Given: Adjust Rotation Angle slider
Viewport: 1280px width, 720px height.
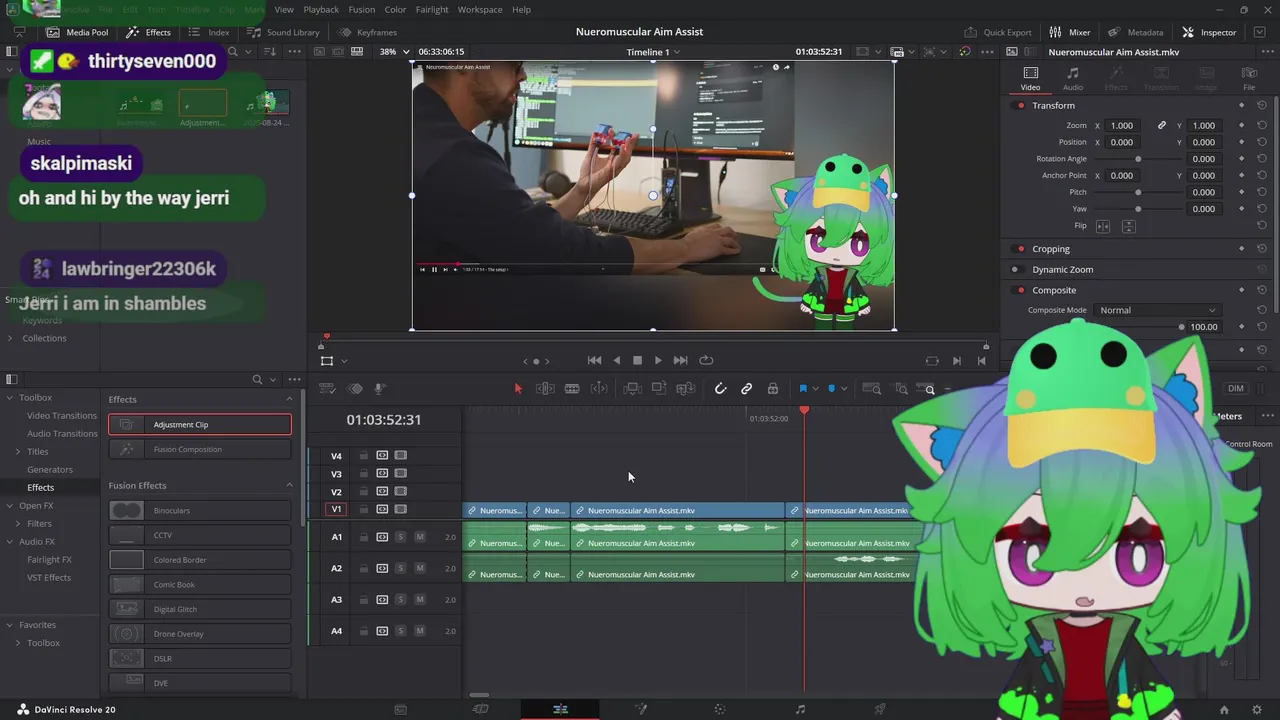Looking at the screenshot, I should [1138, 159].
